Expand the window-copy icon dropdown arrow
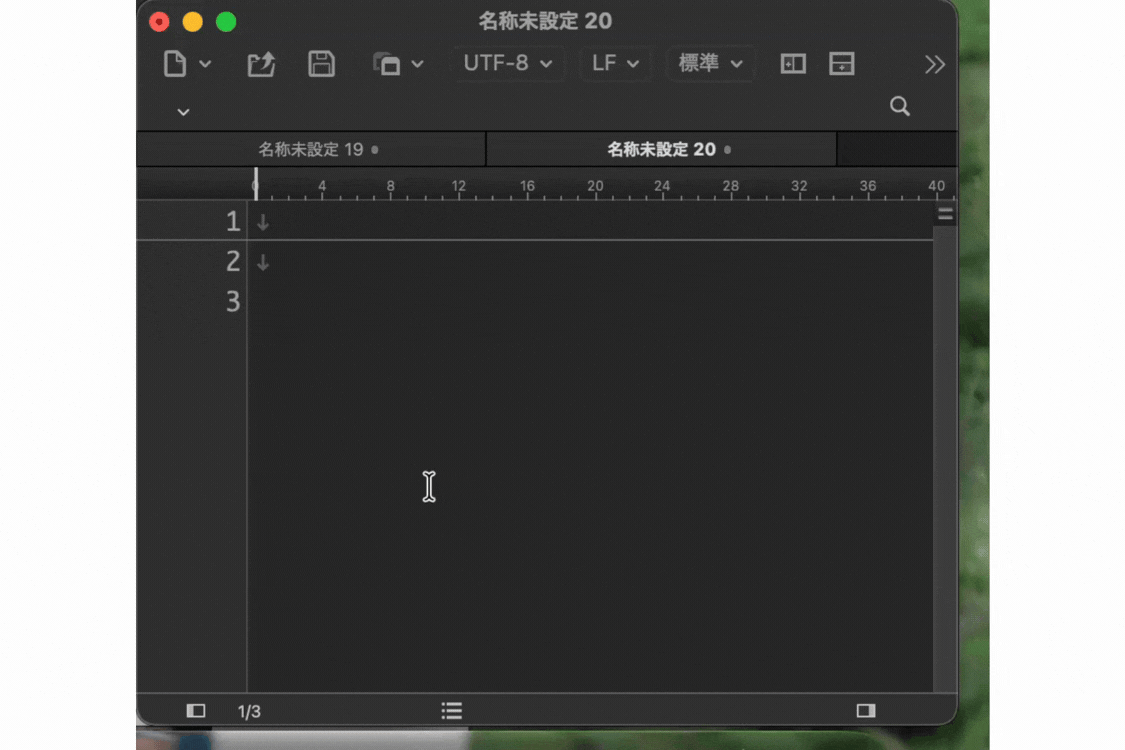Viewport: 1125px width, 750px height. pyautogui.click(x=418, y=64)
